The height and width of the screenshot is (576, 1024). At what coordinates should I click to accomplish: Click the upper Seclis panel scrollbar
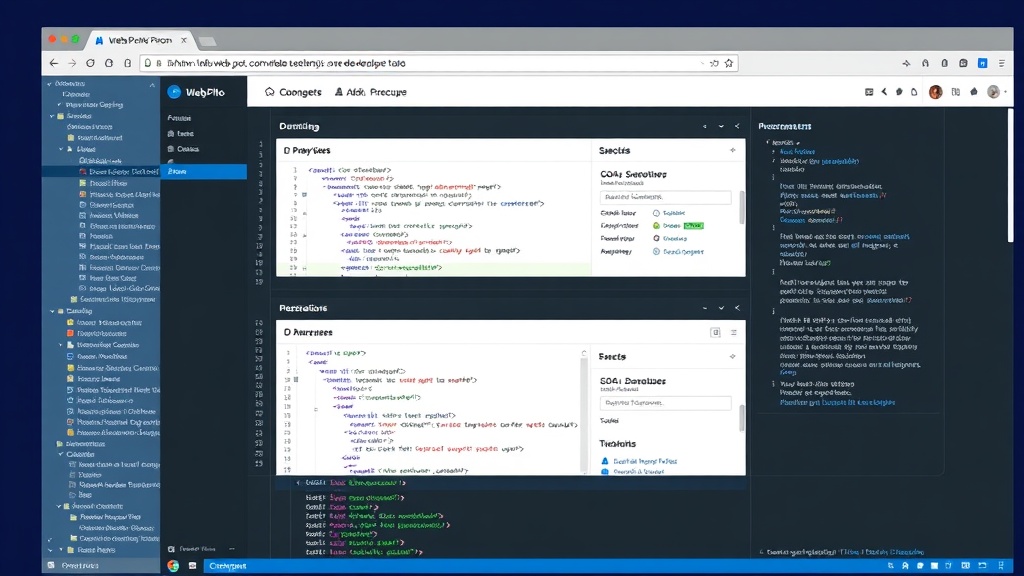(742, 208)
